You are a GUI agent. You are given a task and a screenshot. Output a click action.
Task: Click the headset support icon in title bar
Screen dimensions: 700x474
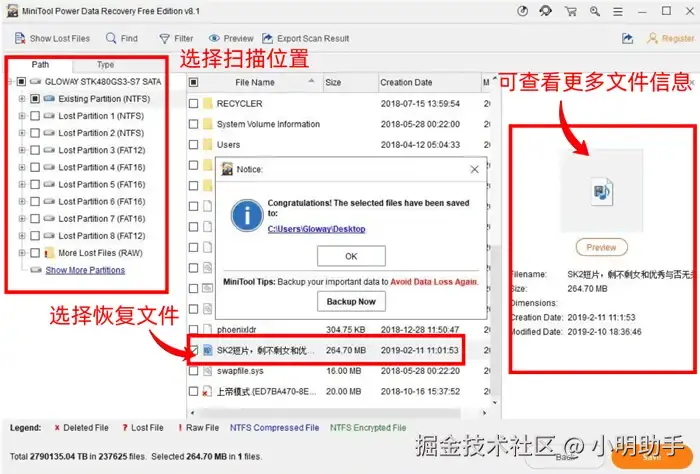click(545, 11)
